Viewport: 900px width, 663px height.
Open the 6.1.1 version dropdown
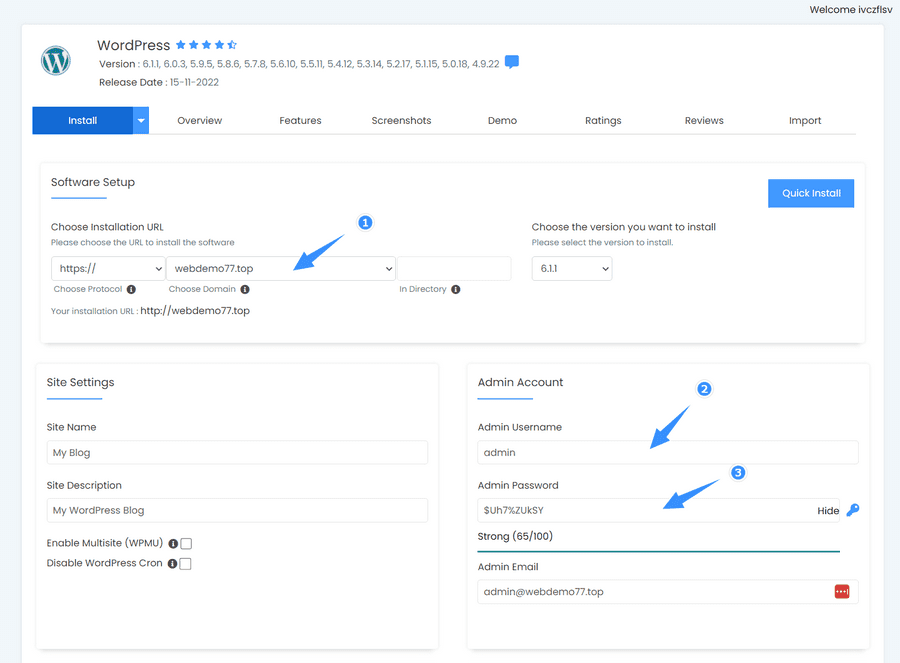pyautogui.click(x=572, y=268)
